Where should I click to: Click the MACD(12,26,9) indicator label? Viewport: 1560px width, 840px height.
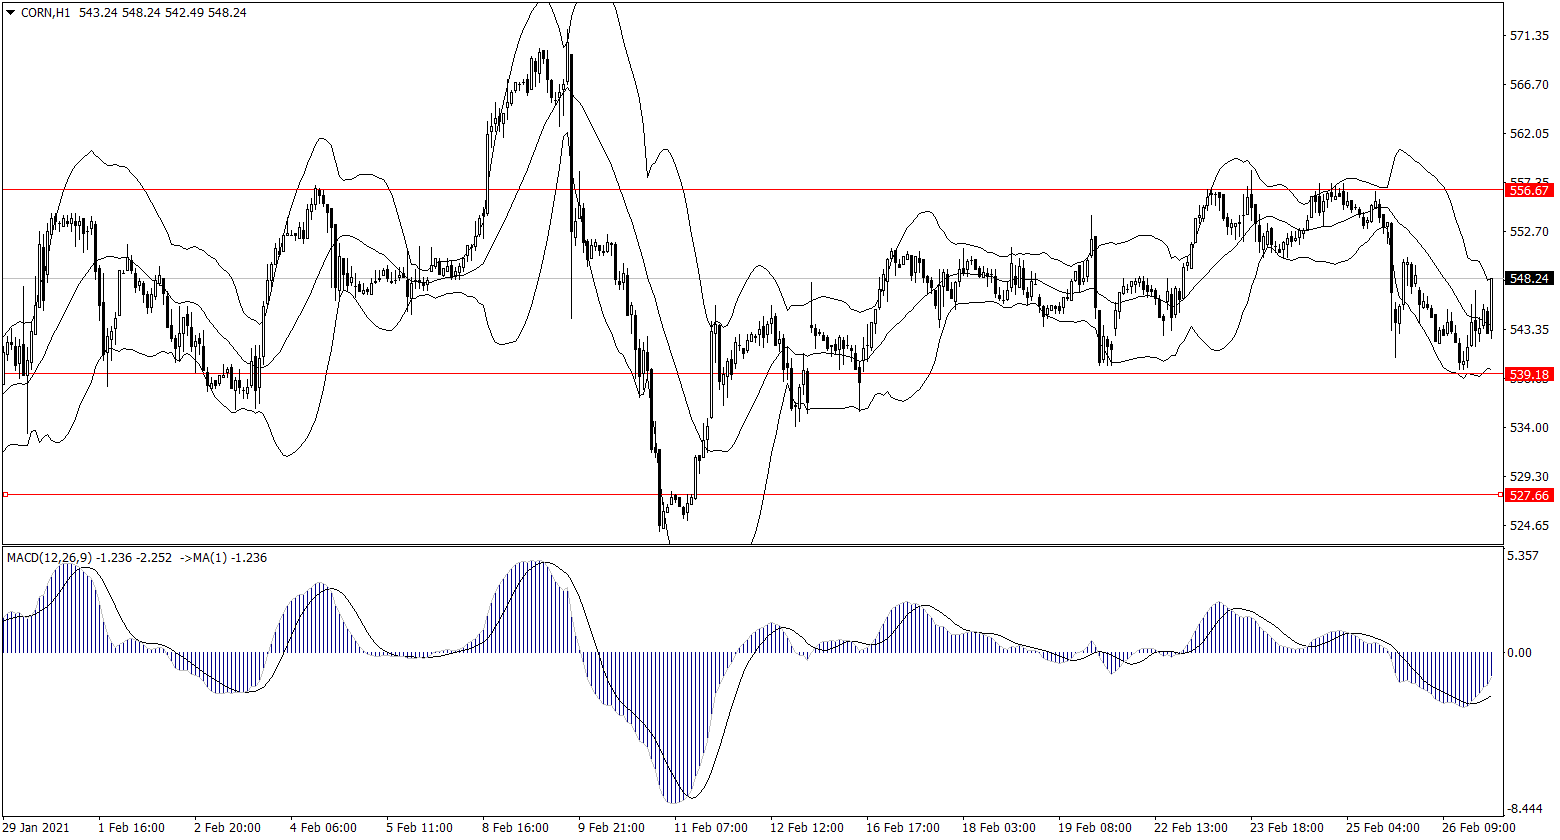(x=50, y=558)
